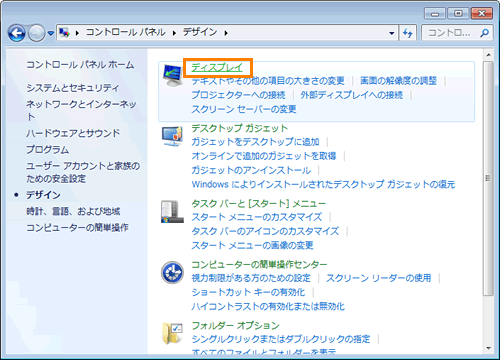This screenshot has width=500, height=360.
Task: Open タスク バーのアイコンのカスタマイズ link
Action: tap(265, 232)
